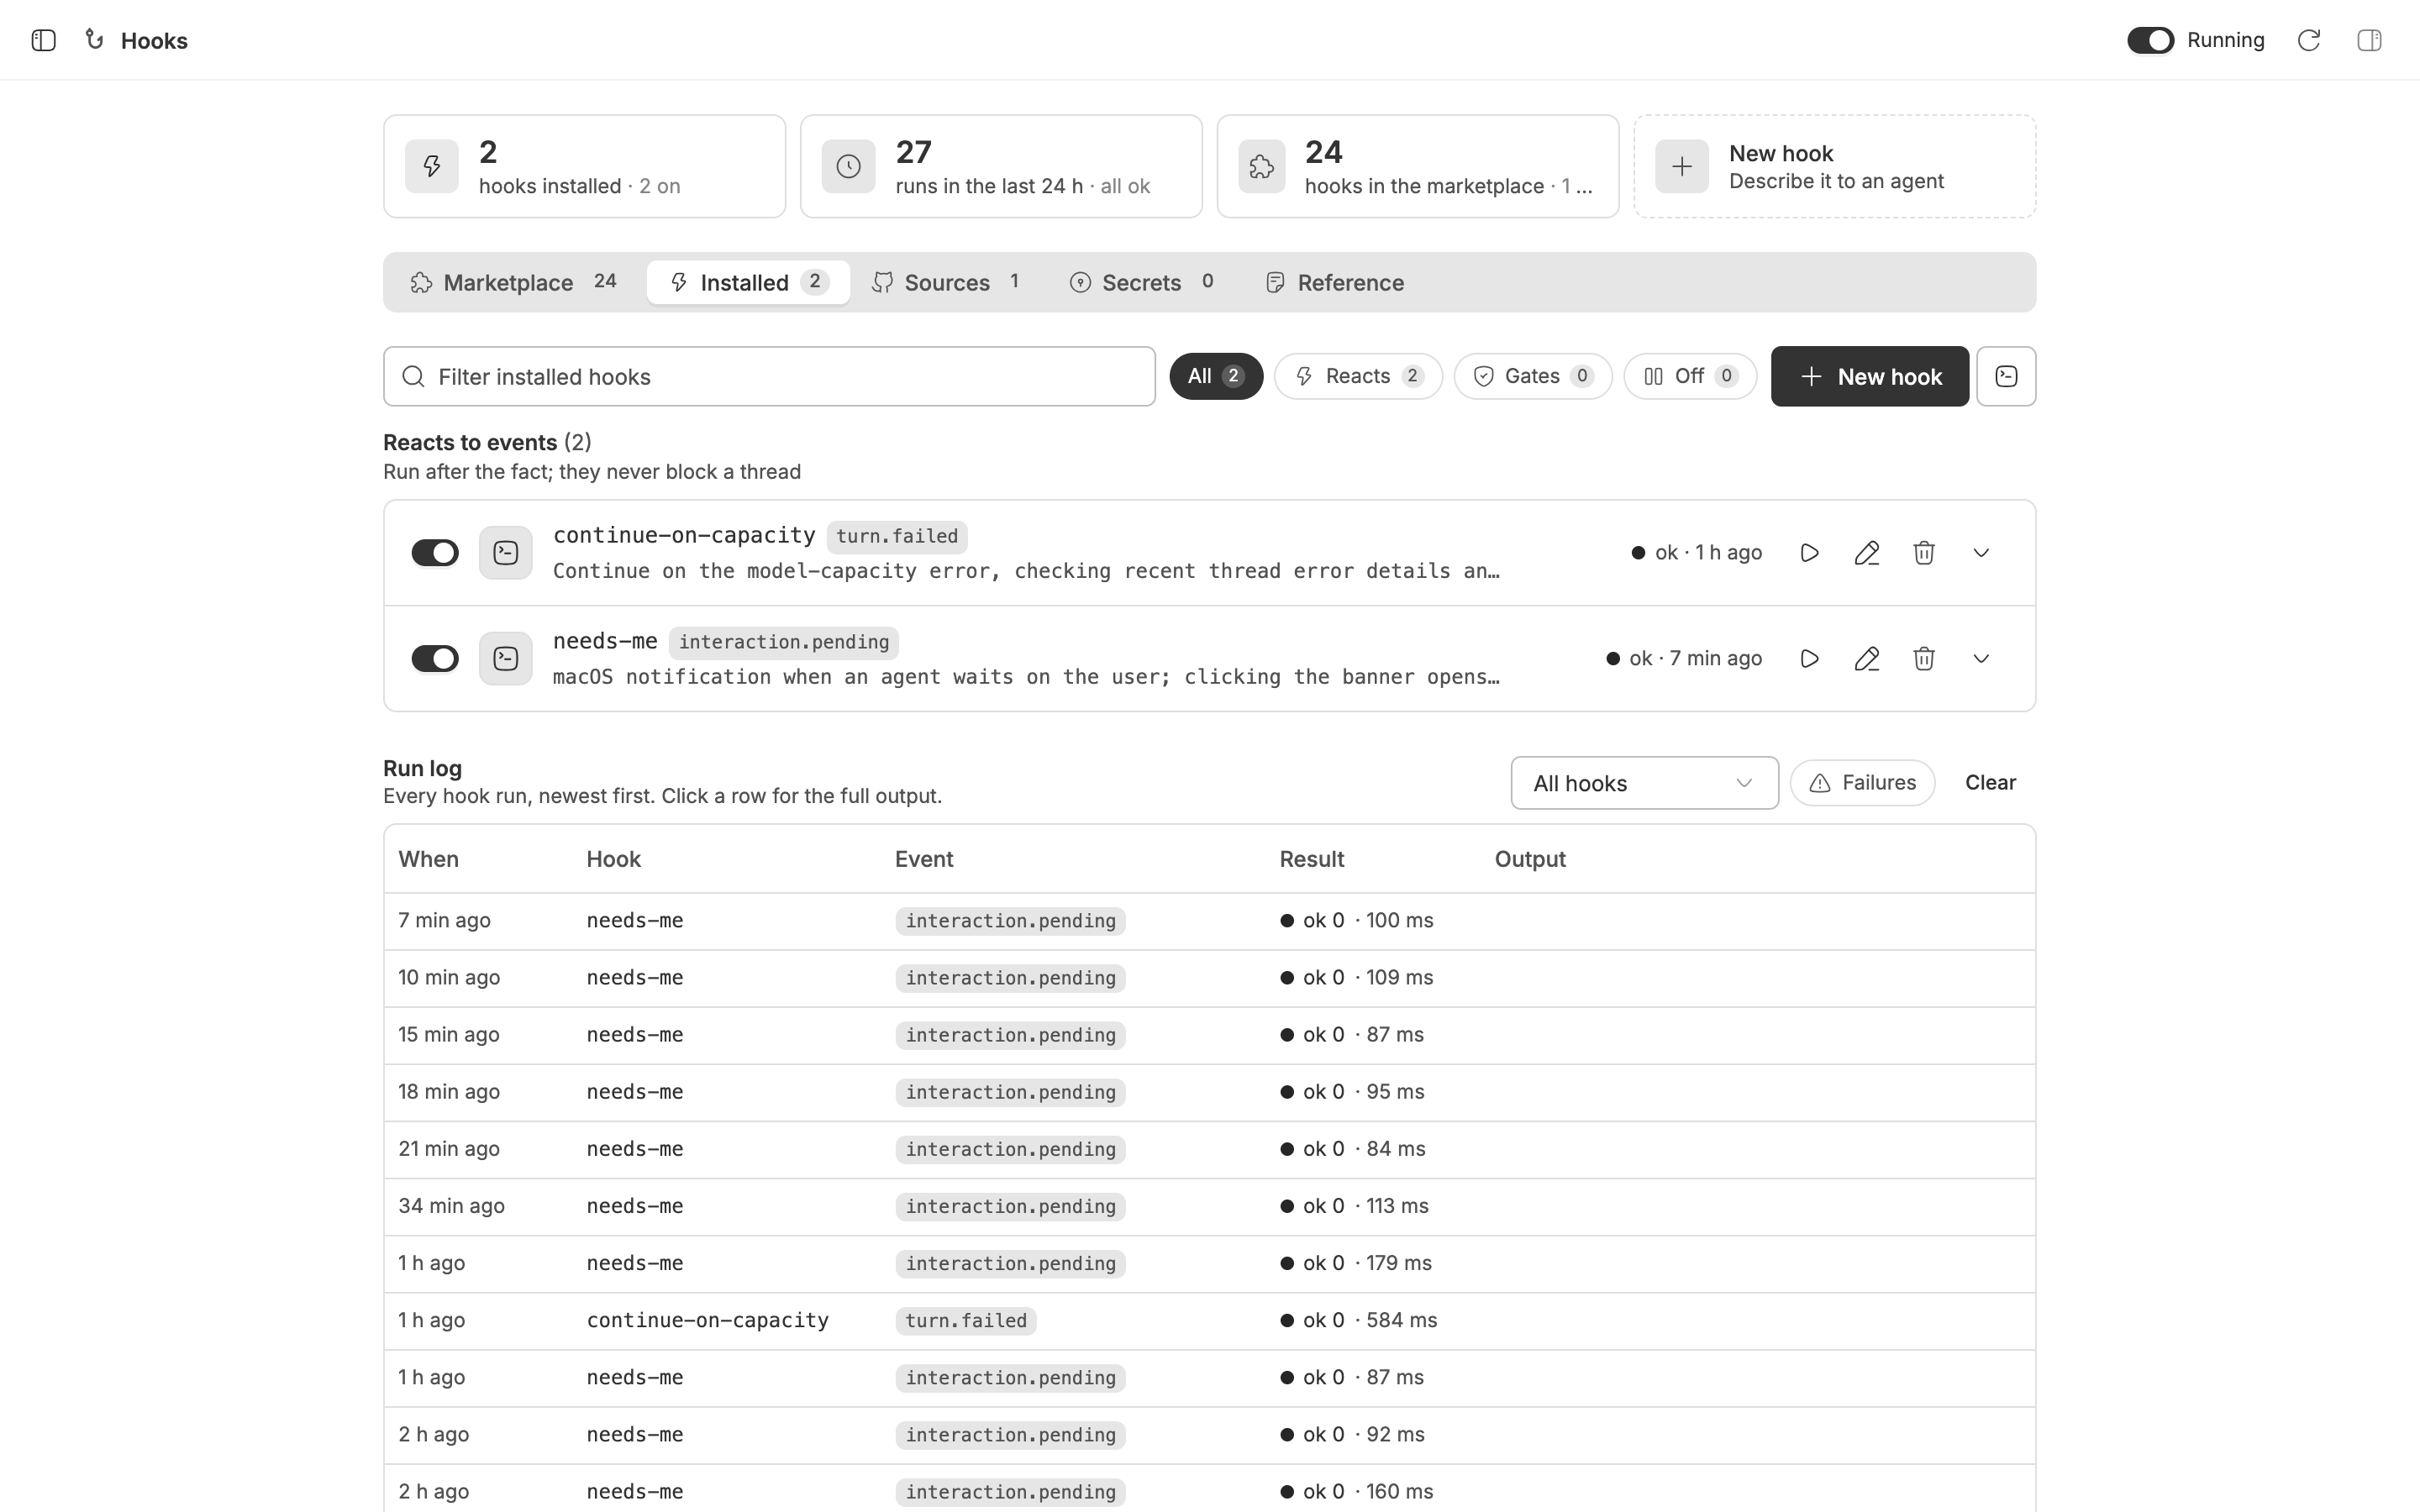The image size is (2420, 1512).
Task: Click the 179 ms result cell
Action: coord(1356,1263)
